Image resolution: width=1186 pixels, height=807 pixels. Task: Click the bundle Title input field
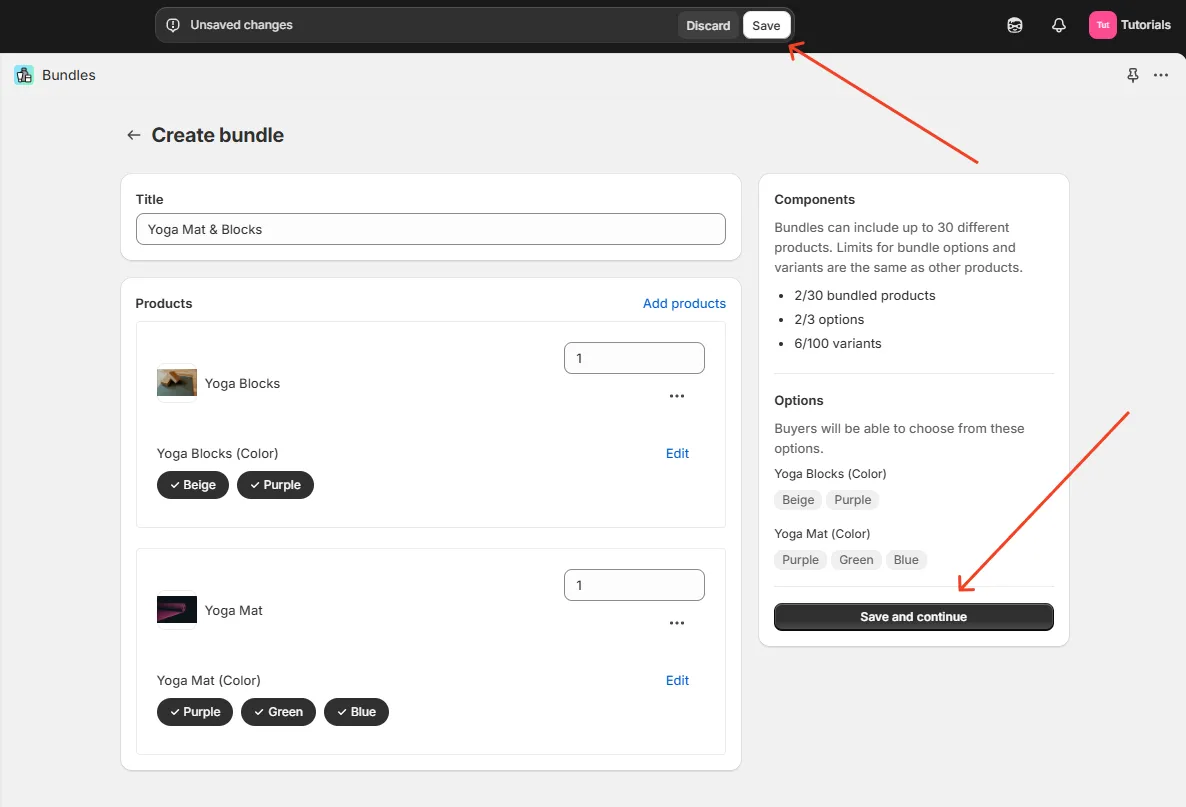tap(430, 229)
